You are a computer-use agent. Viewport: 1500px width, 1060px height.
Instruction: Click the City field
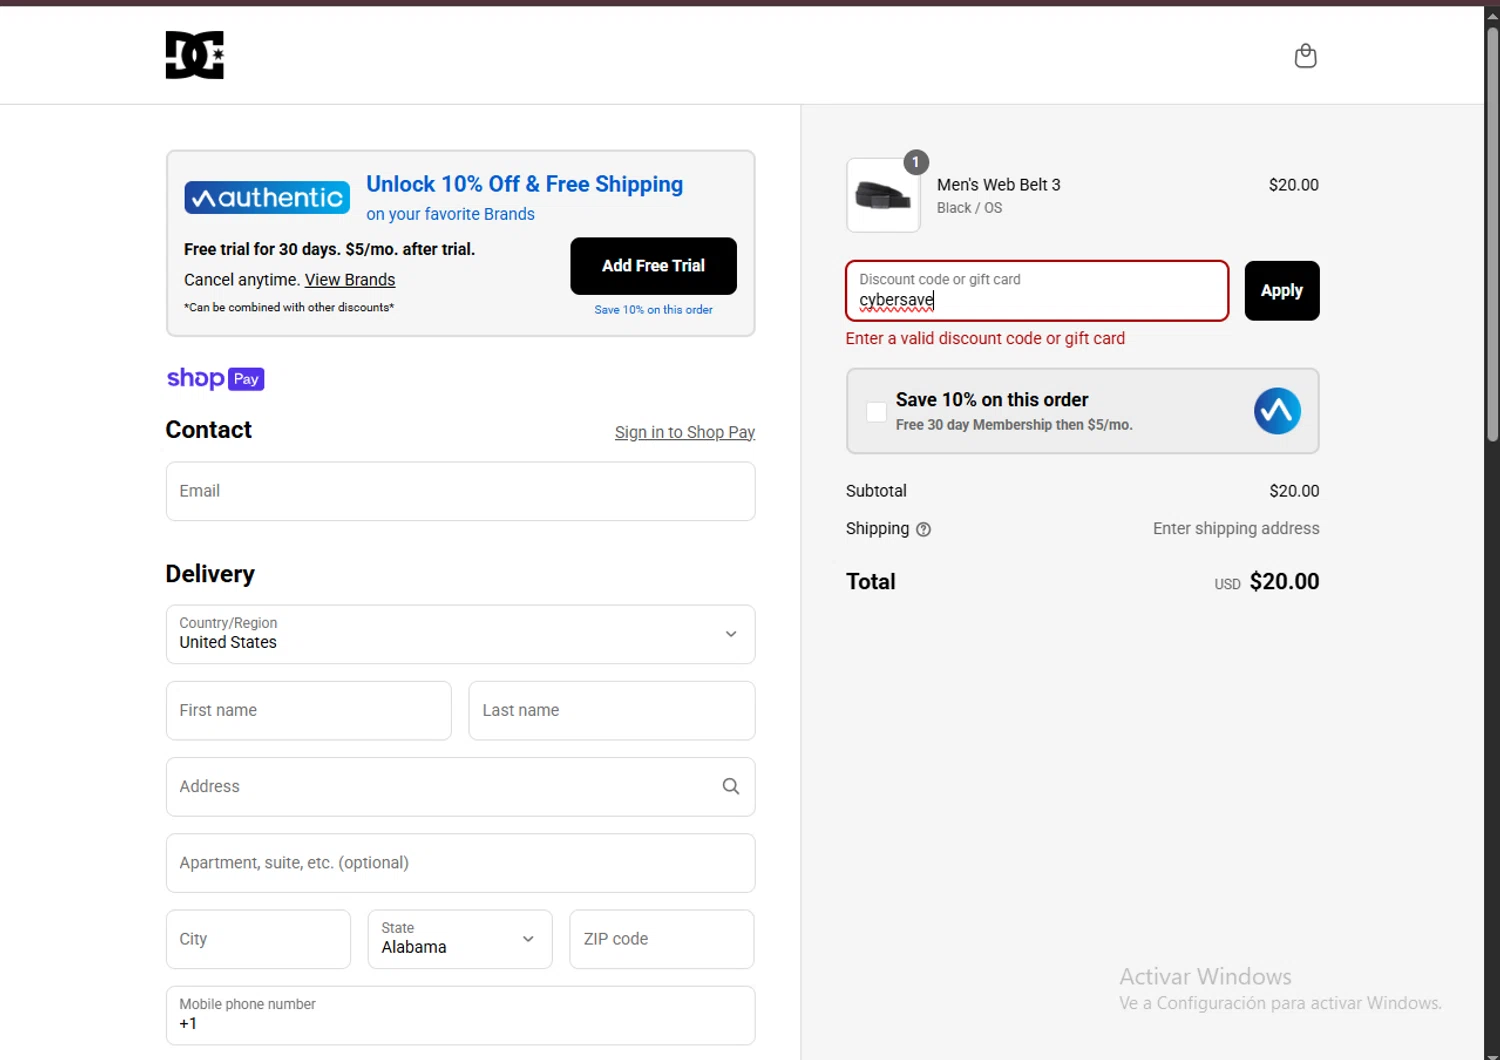tap(258, 939)
